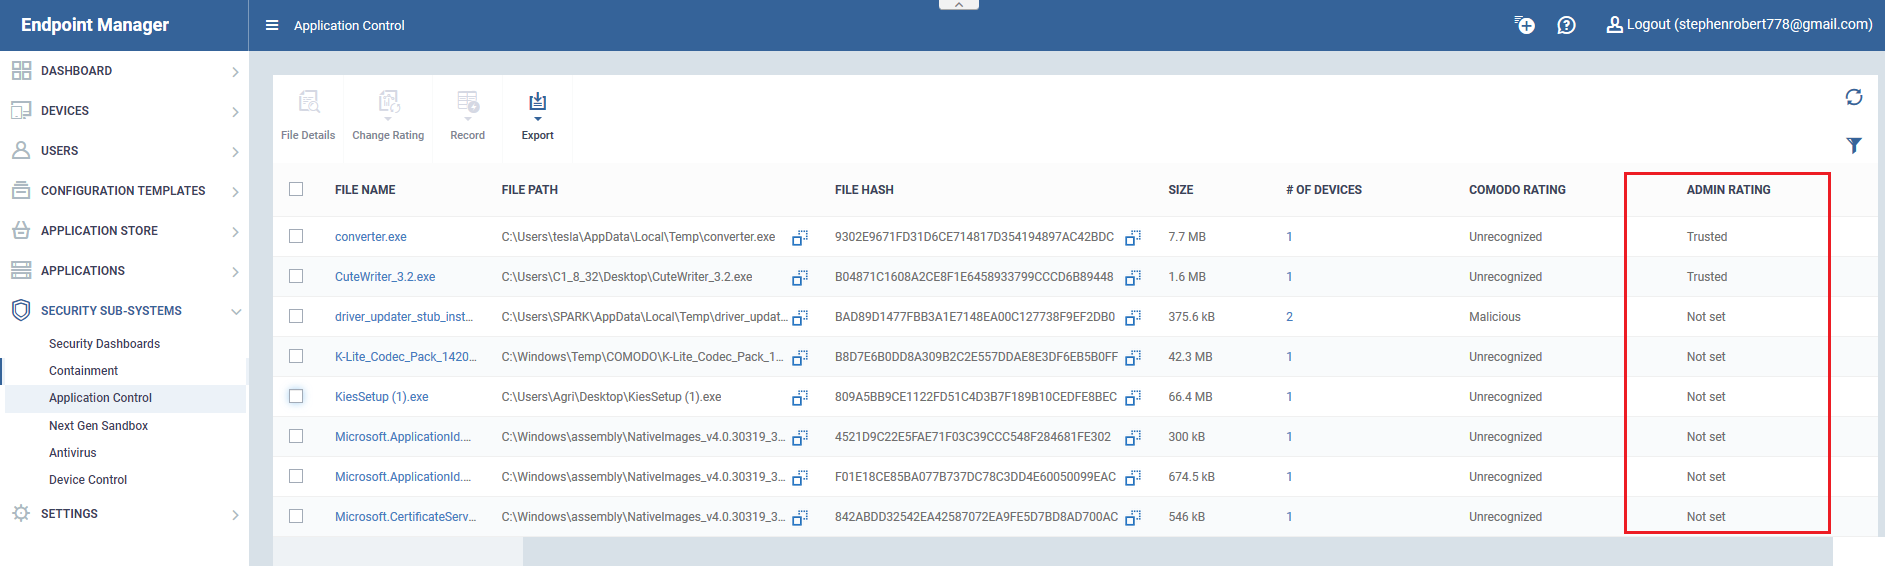The image size is (1885, 588).
Task: Copy hash BAD89D1477FBB3A1E7148EA00C127738F9EF2DB0
Action: tap(1133, 318)
